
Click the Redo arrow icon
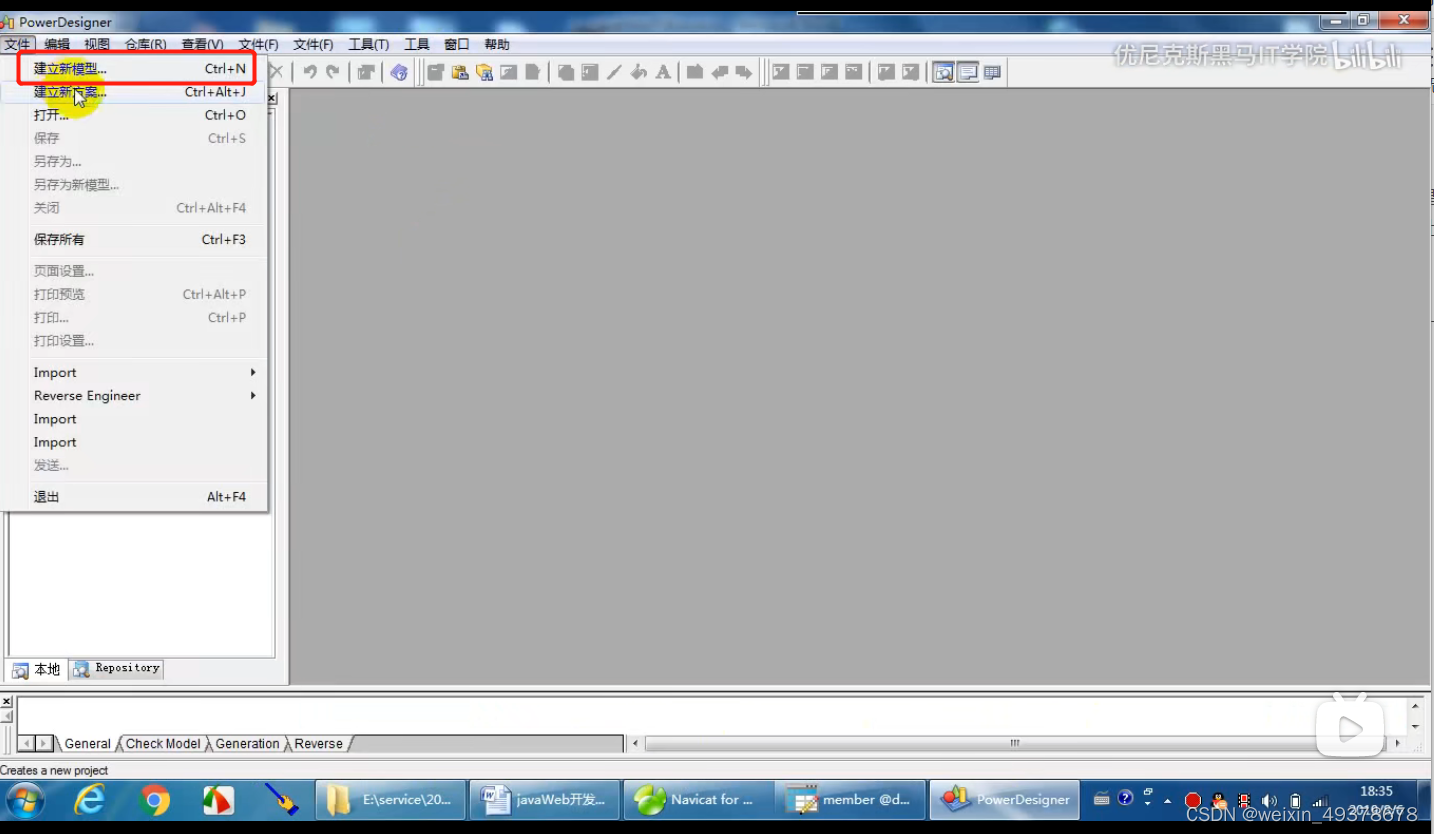(x=333, y=72)
